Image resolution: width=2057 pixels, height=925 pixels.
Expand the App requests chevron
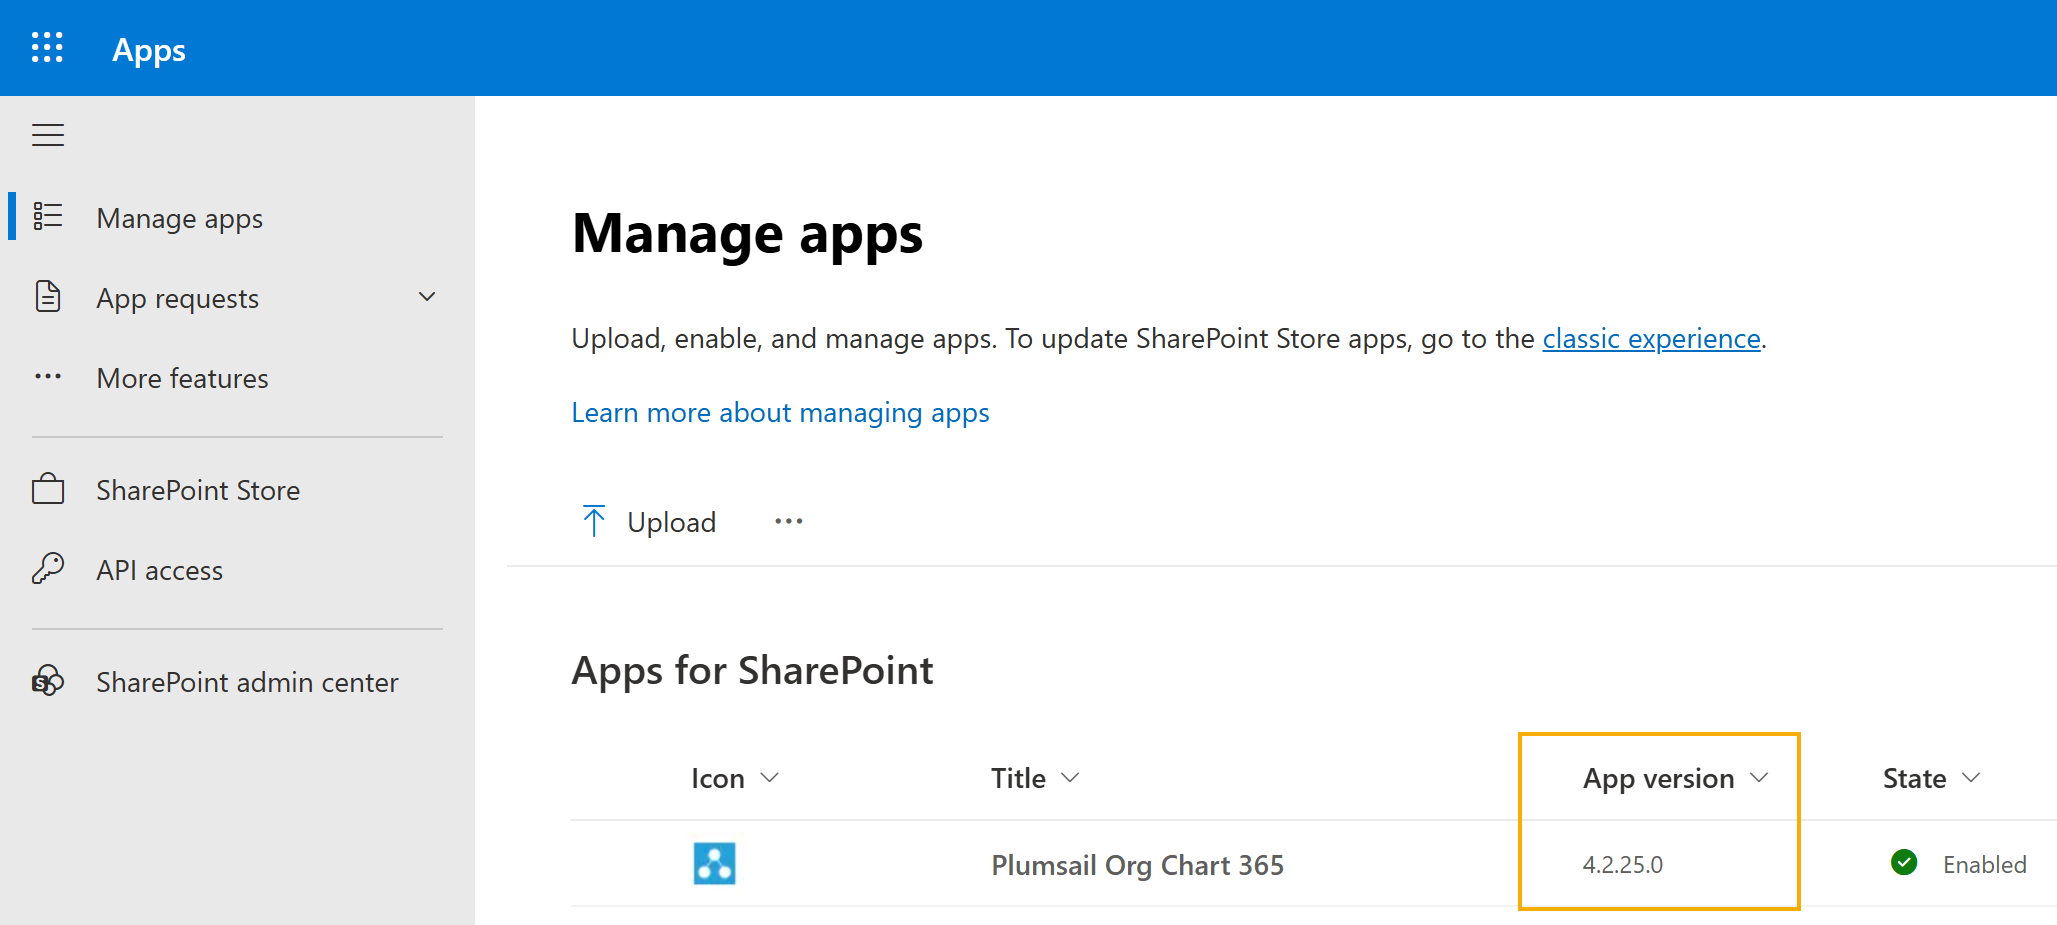pyautogui.click(x=427, y=297)
